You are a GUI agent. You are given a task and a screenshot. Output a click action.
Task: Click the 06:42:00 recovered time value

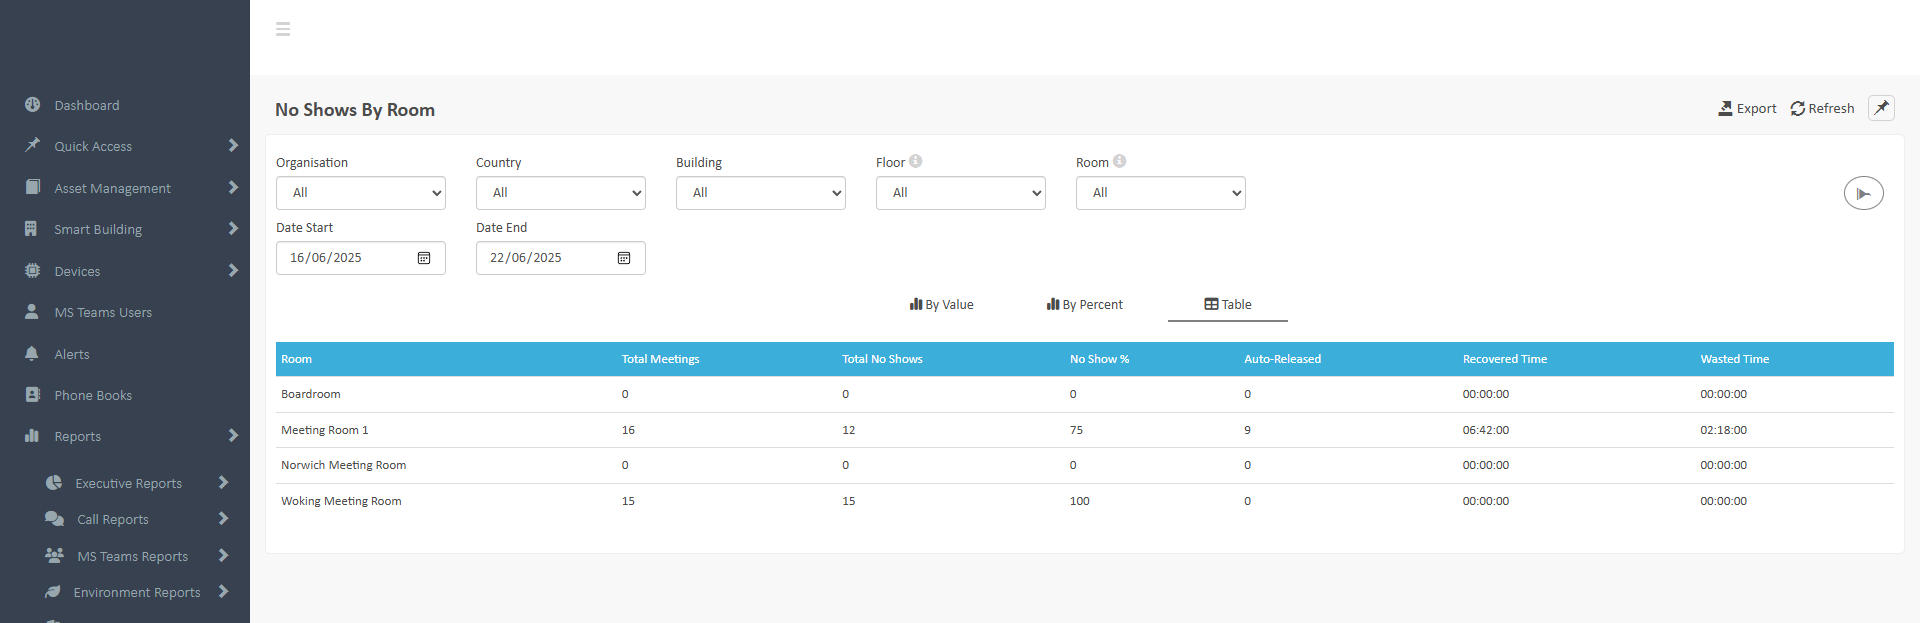click(1486, 430)
